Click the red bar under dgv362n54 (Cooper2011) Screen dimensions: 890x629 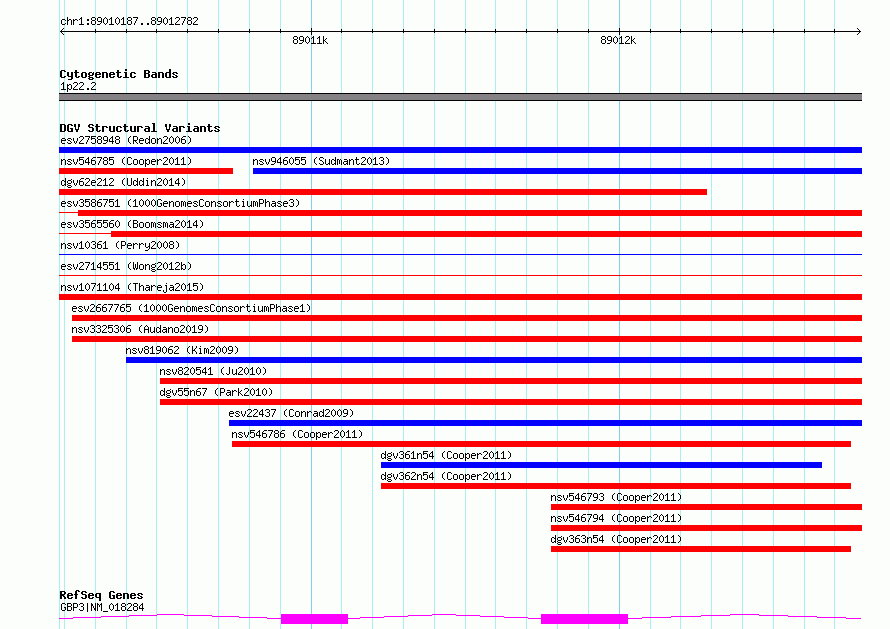(616, 486)
